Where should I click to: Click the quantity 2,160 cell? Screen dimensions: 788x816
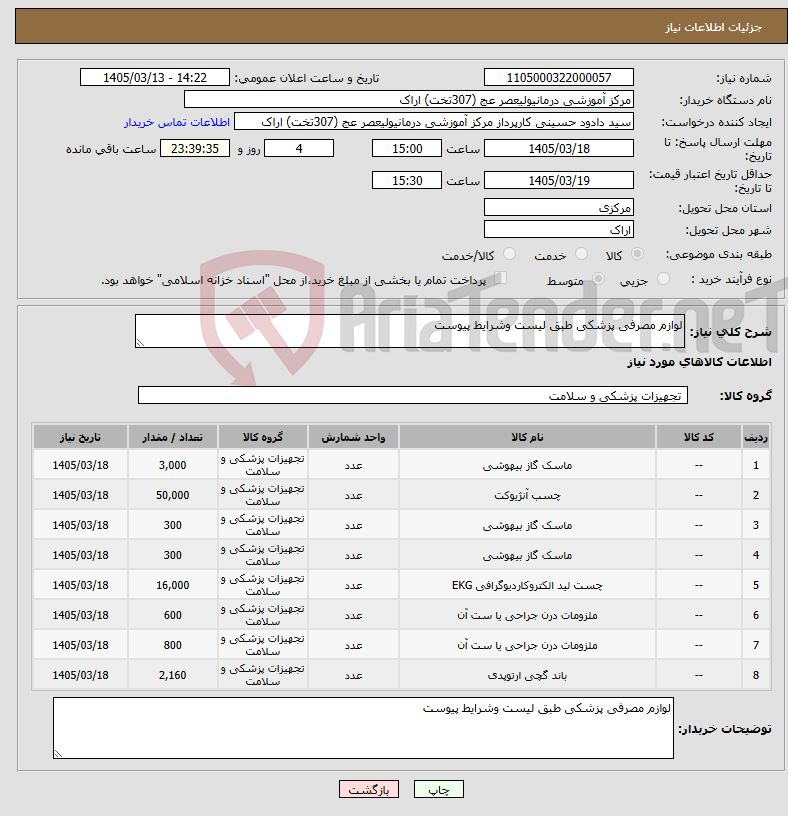(173, 675)
